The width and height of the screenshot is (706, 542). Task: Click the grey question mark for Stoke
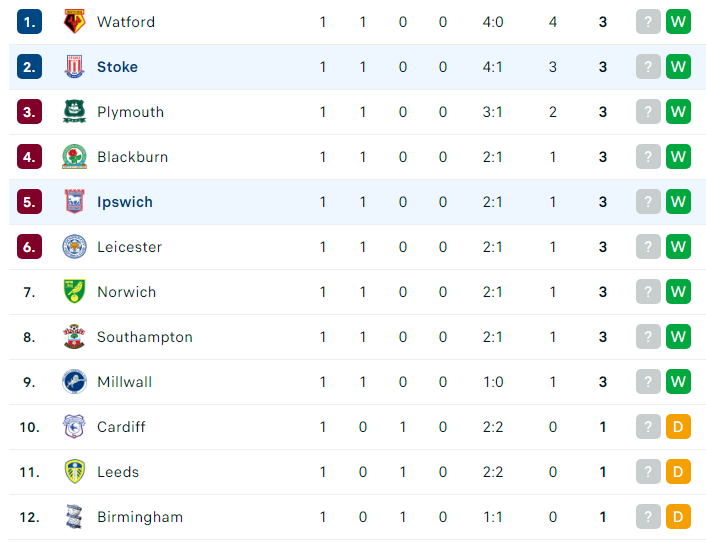point(648,67)
